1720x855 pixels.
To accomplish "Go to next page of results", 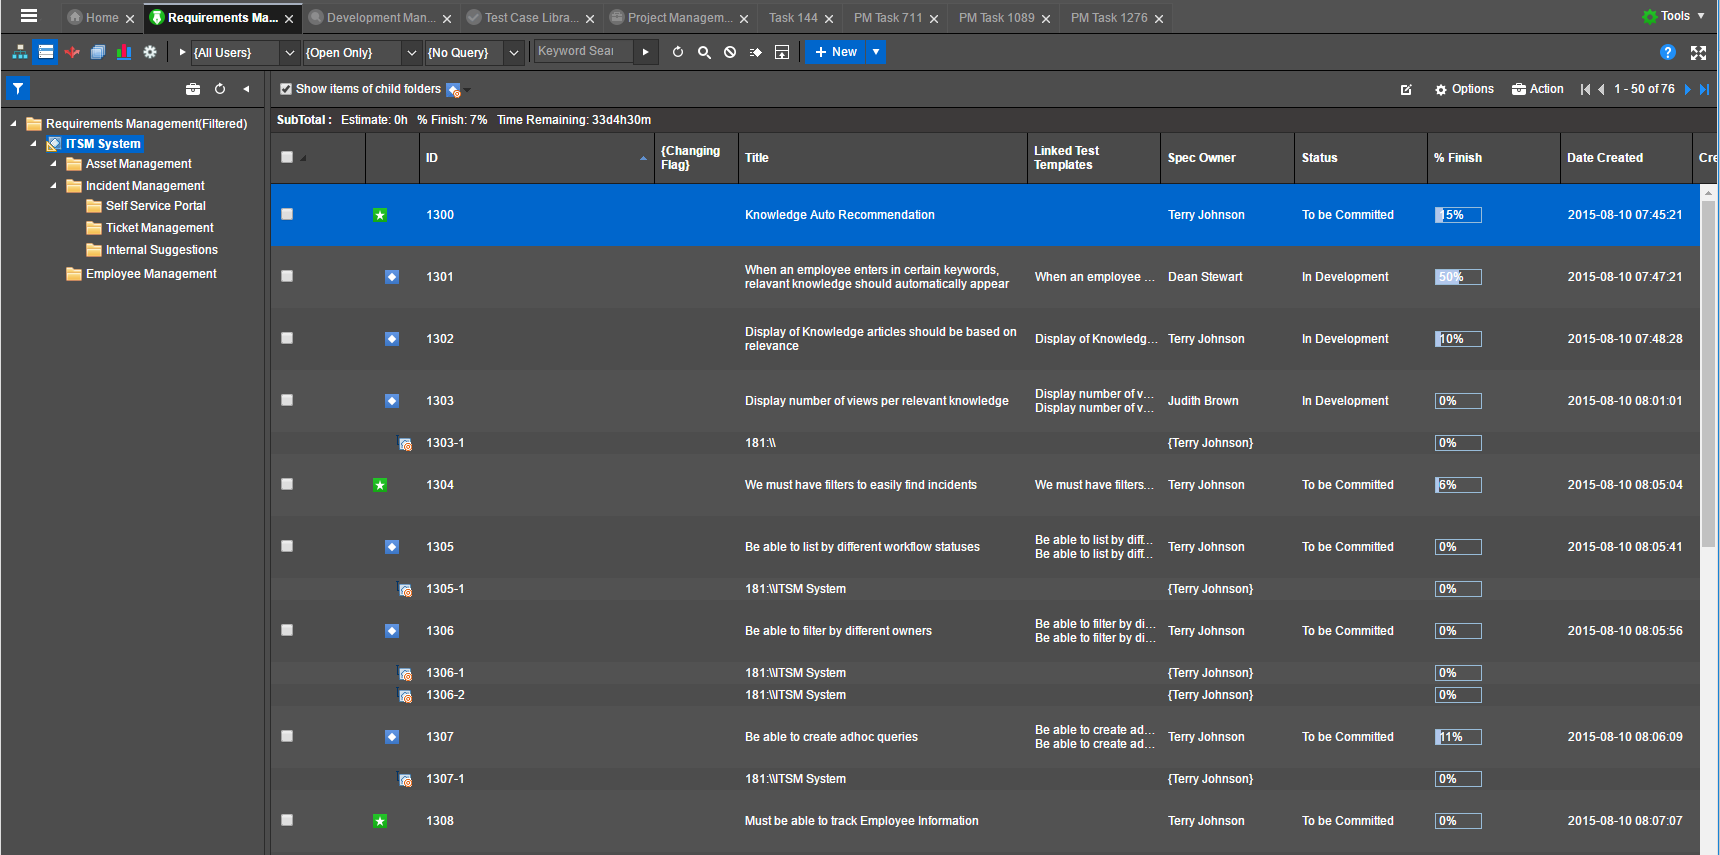I will 1688,89.
